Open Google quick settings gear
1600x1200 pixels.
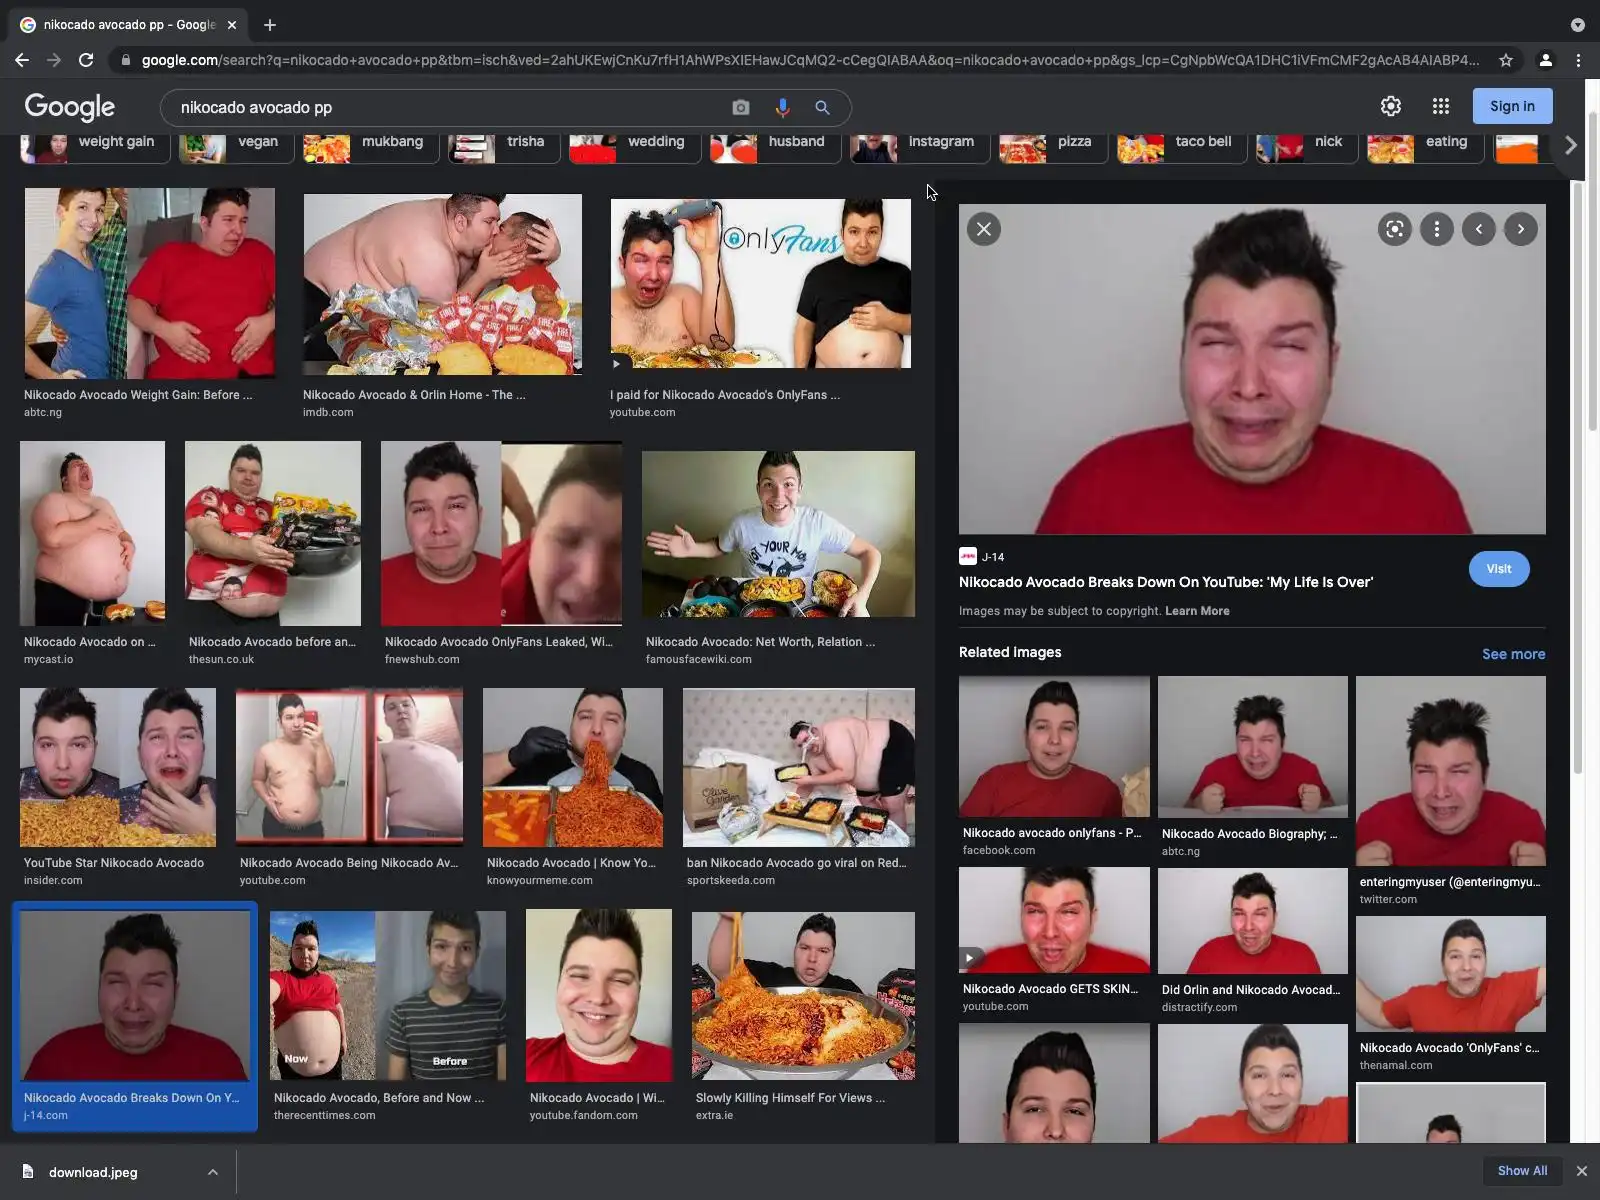click(x=1391, y=106)
